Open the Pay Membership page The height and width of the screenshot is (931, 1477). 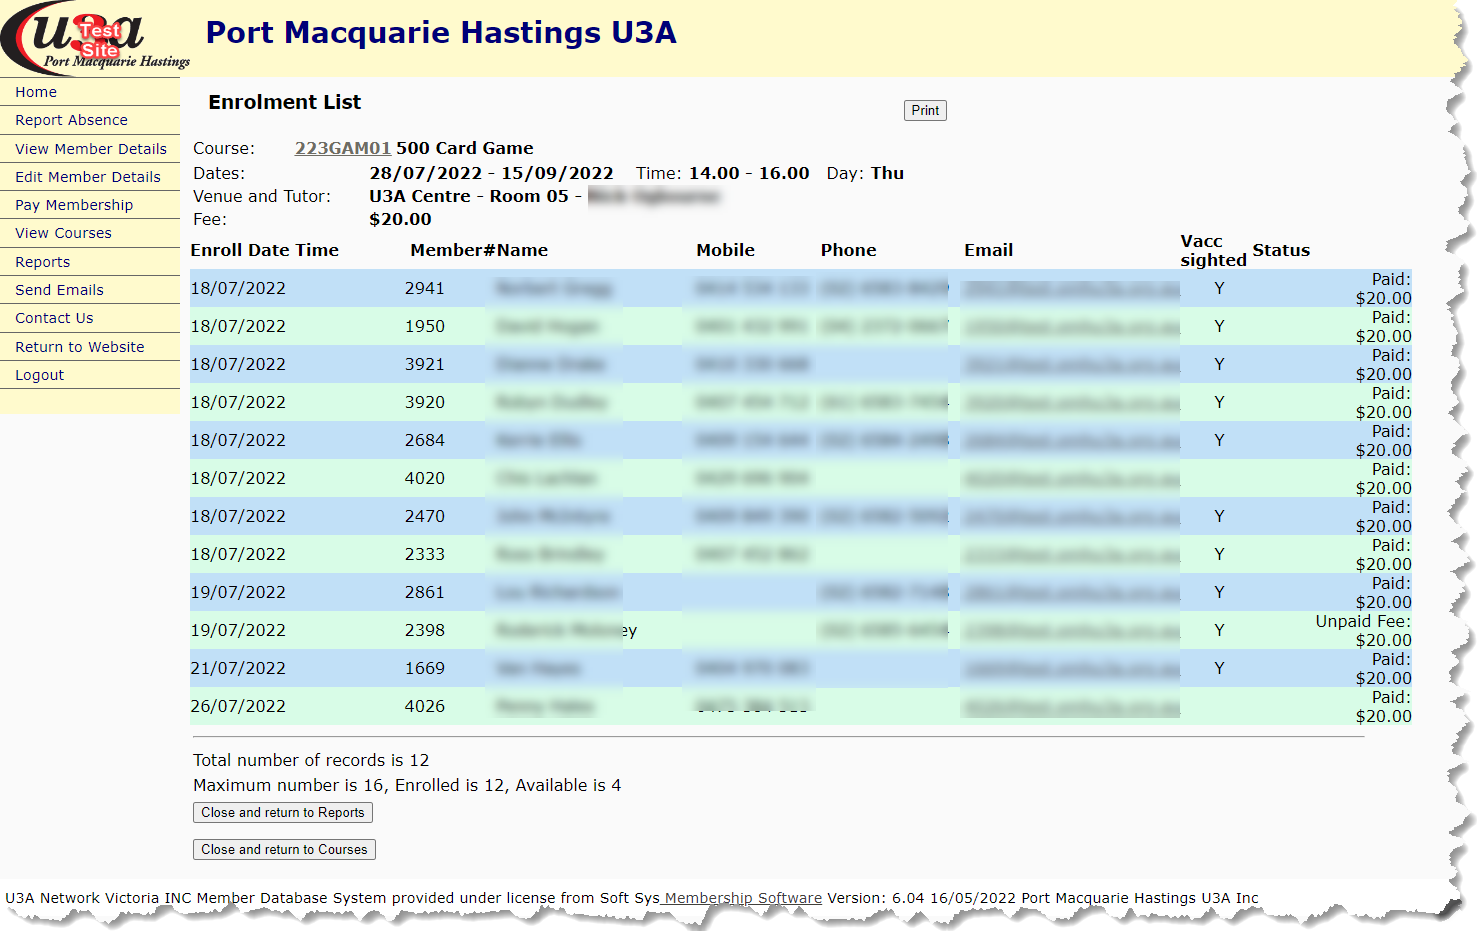tap(74, 204)
